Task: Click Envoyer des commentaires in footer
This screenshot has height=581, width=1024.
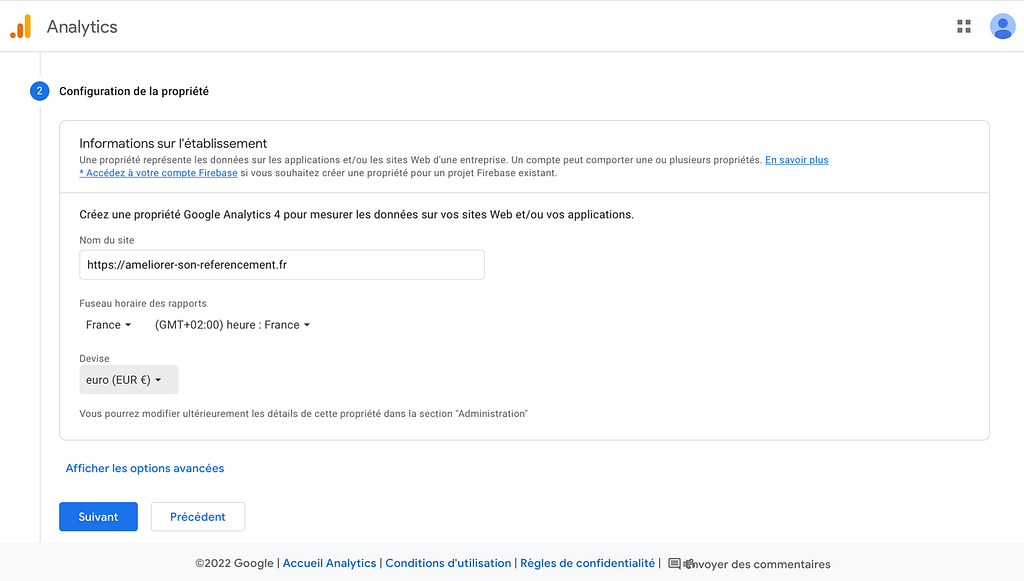Action: click(x=758, y=564)
